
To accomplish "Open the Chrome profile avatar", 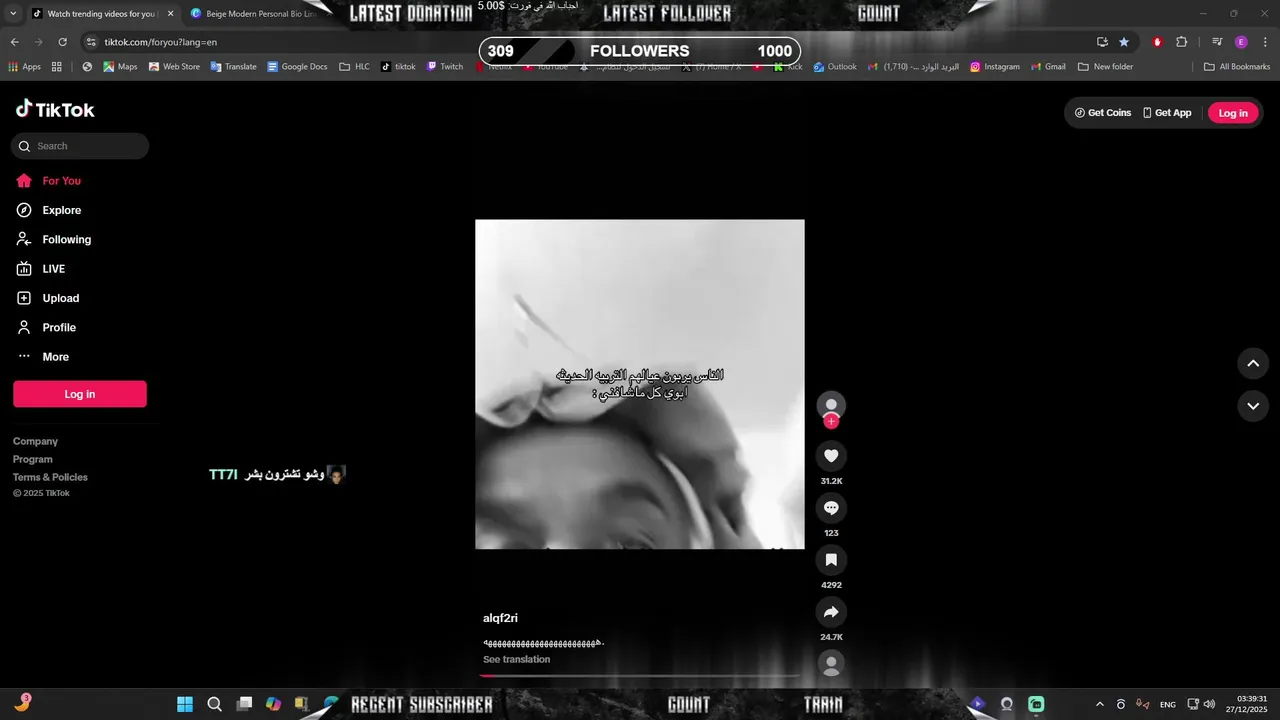I will pyautogui.click(x=1241, y=42).
